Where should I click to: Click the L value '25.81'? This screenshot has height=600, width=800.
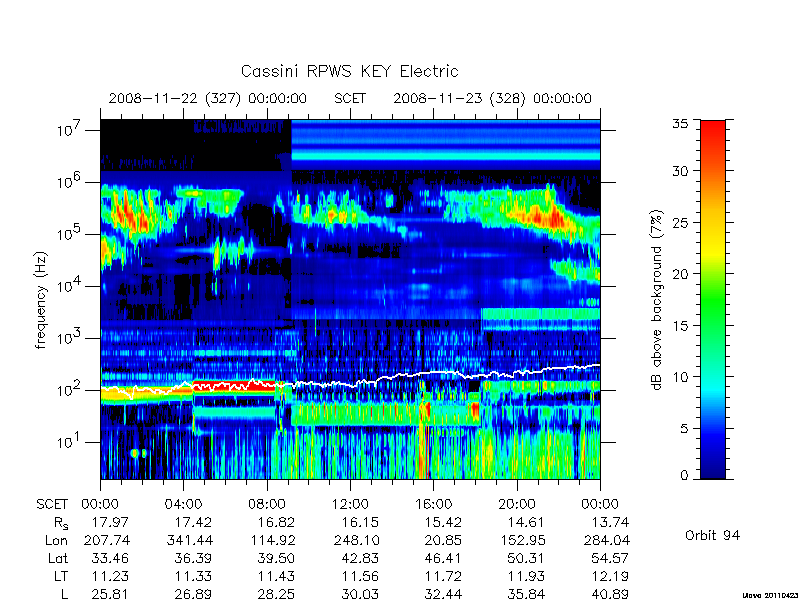pyautogui.click(x=110, y=594)
